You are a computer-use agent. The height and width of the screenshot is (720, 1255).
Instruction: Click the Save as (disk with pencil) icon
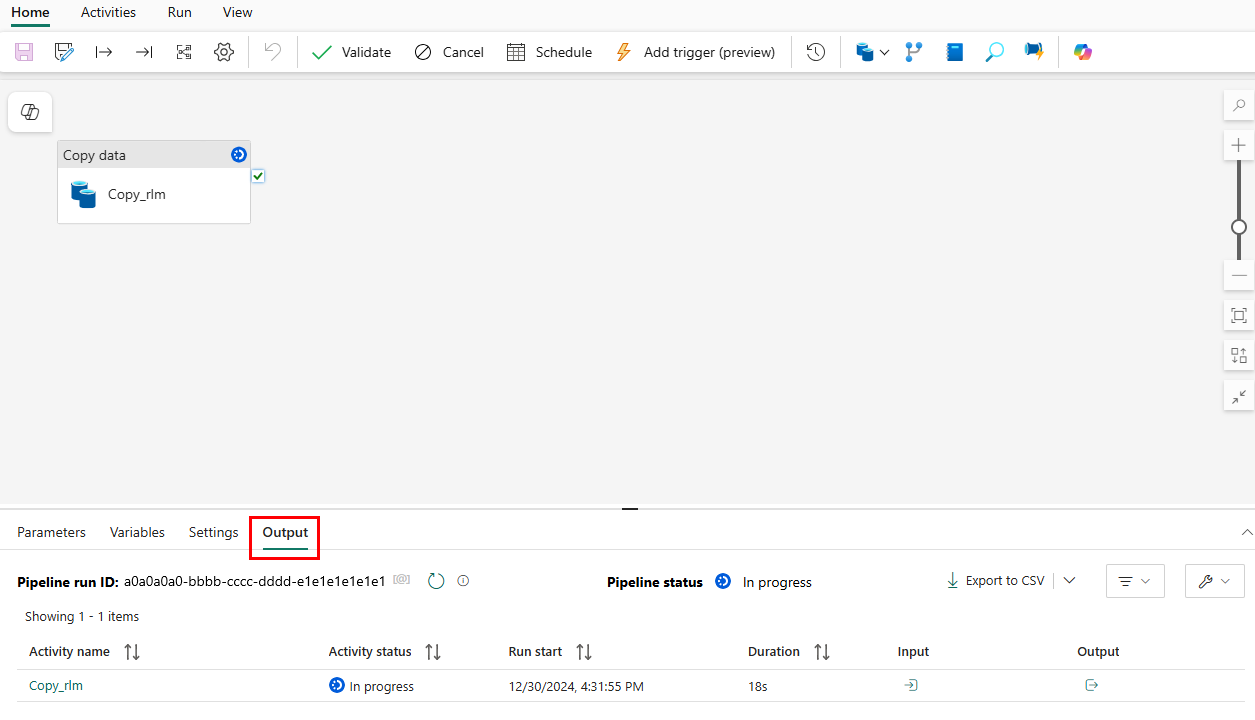click(65, 52)
